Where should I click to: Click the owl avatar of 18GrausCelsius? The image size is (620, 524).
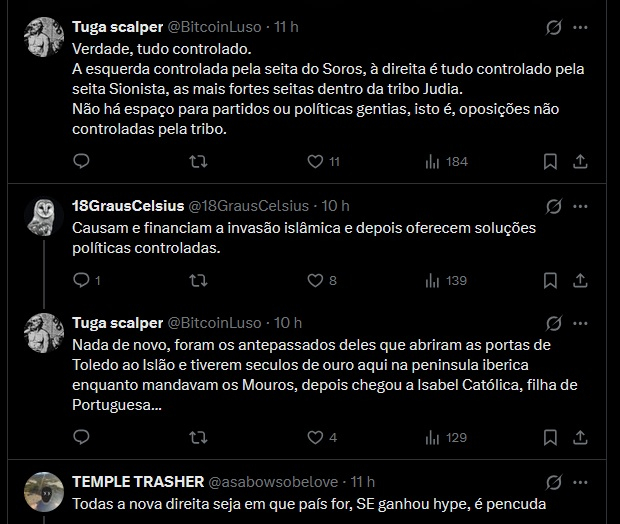[x=43, y=216]
